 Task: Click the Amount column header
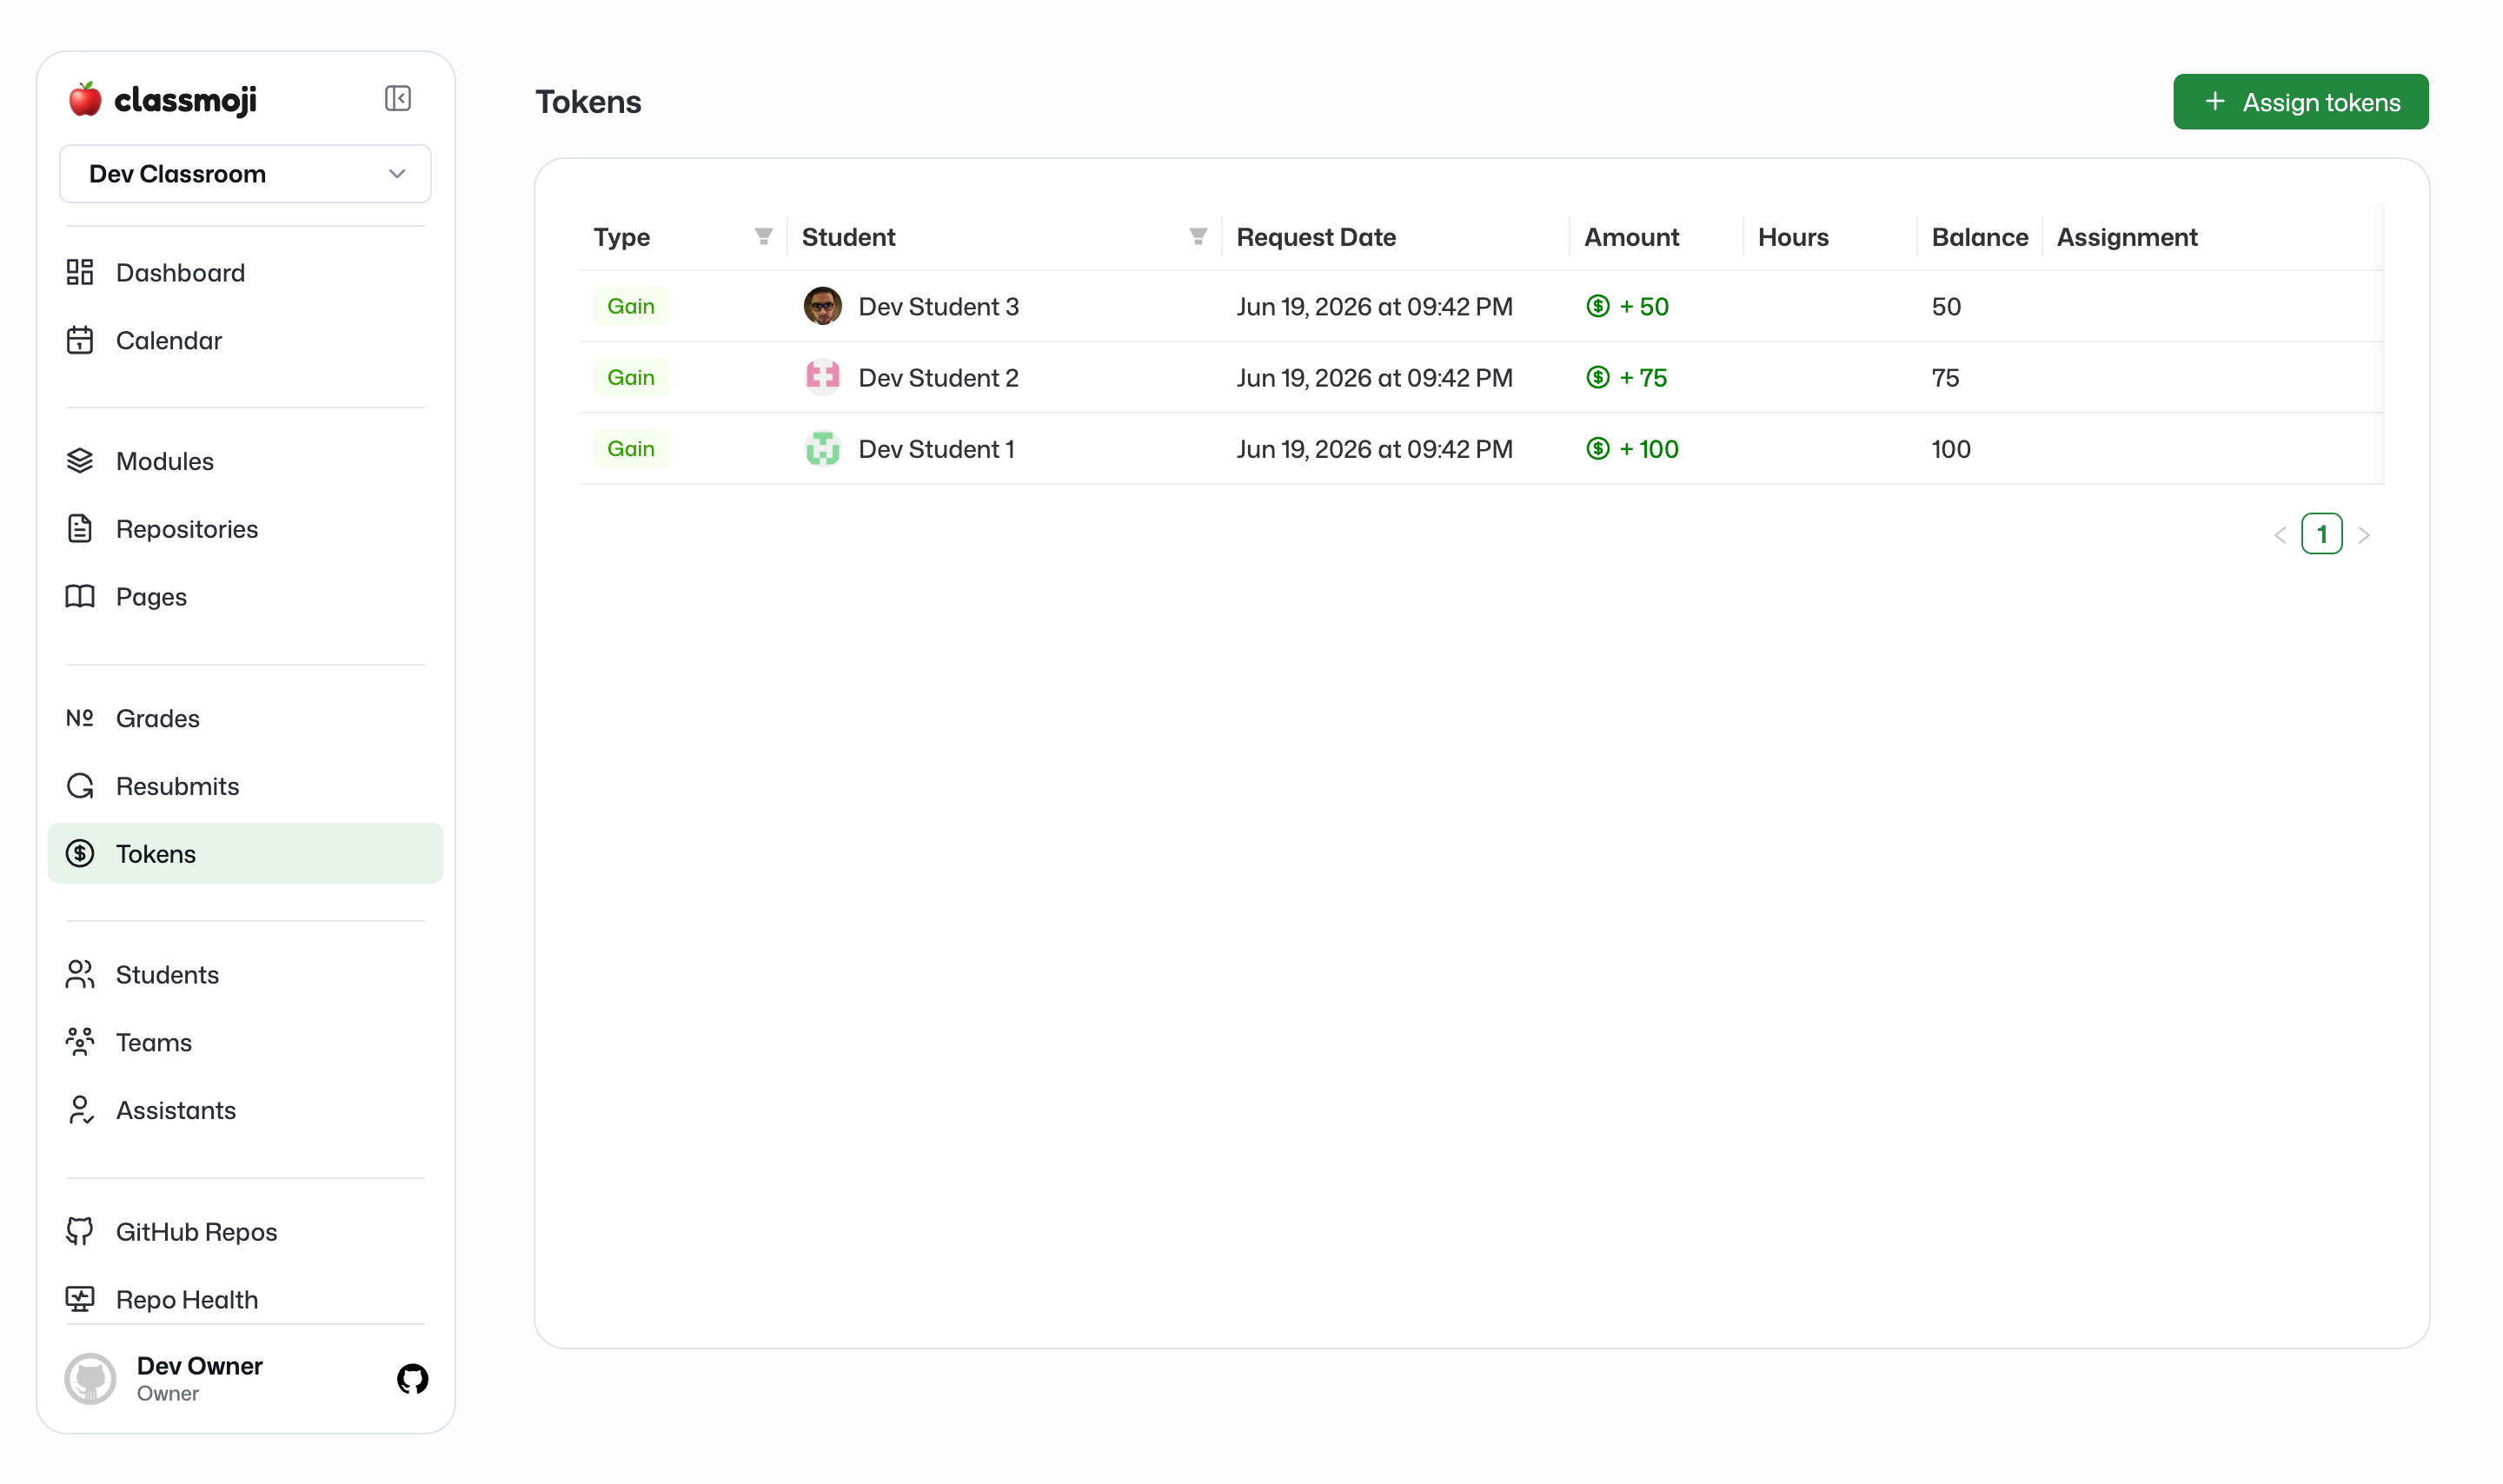[x=1632, y=237]
